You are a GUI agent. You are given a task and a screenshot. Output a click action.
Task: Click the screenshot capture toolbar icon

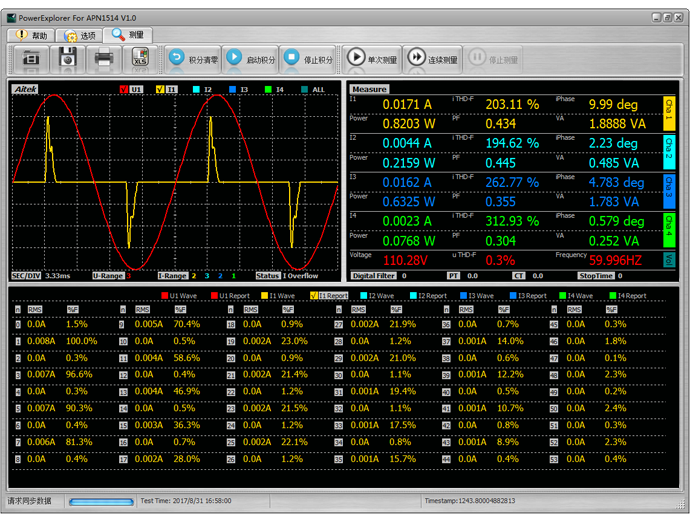click(x=32, y=59)
